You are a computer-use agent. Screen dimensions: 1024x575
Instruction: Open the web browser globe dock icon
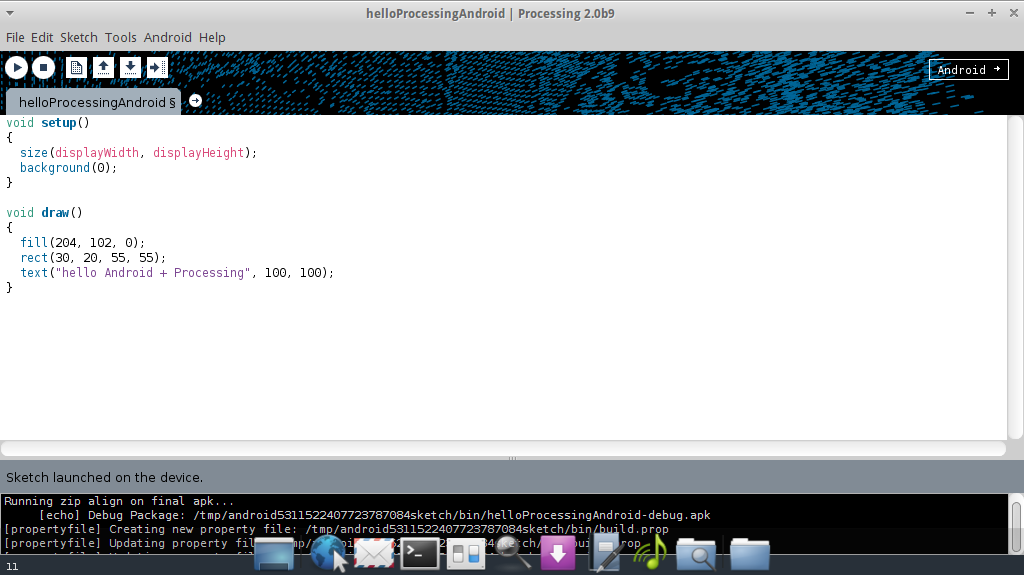tap(328, 553)
